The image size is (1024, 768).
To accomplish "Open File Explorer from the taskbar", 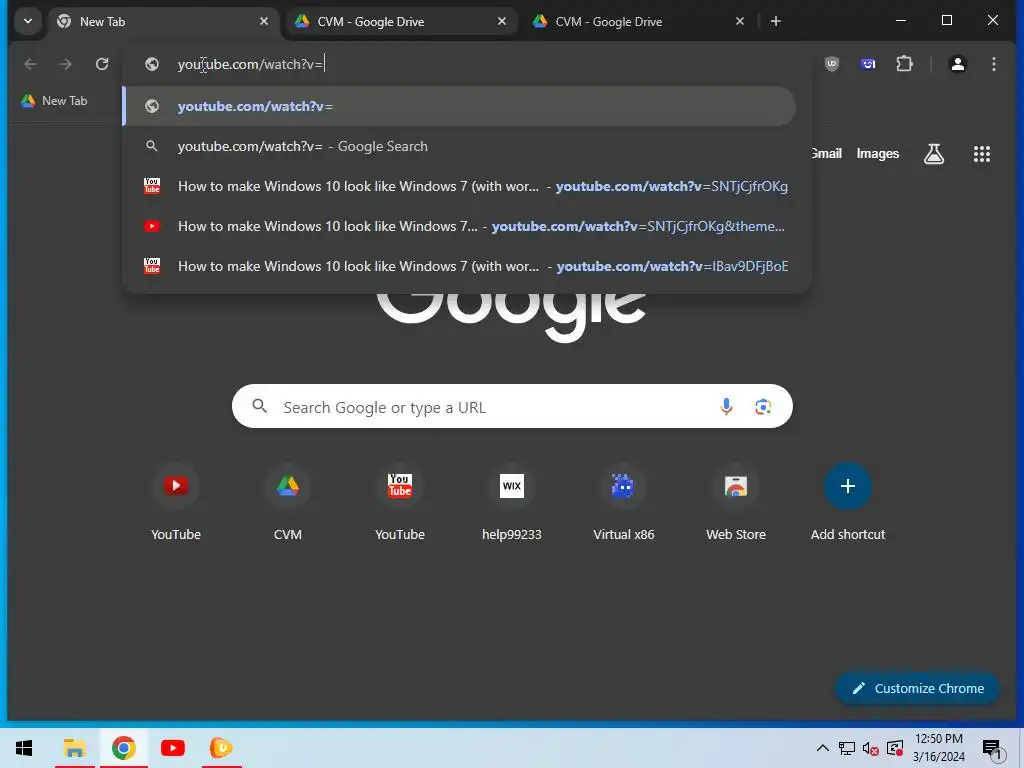I will pos(74,748).
